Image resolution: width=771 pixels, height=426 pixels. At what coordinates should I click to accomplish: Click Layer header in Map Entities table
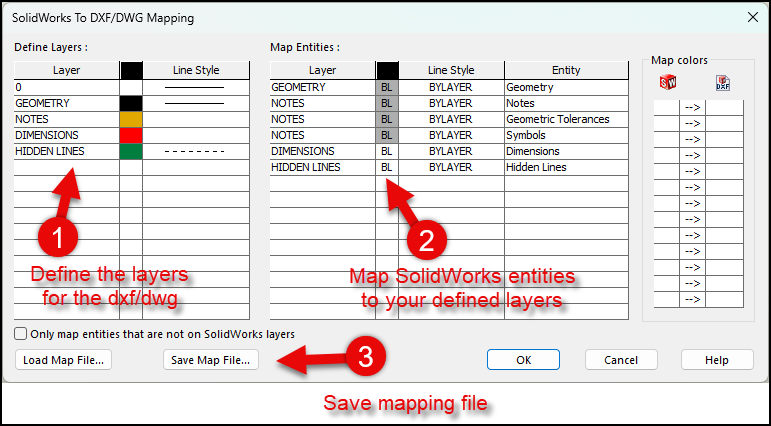(323, 70)
